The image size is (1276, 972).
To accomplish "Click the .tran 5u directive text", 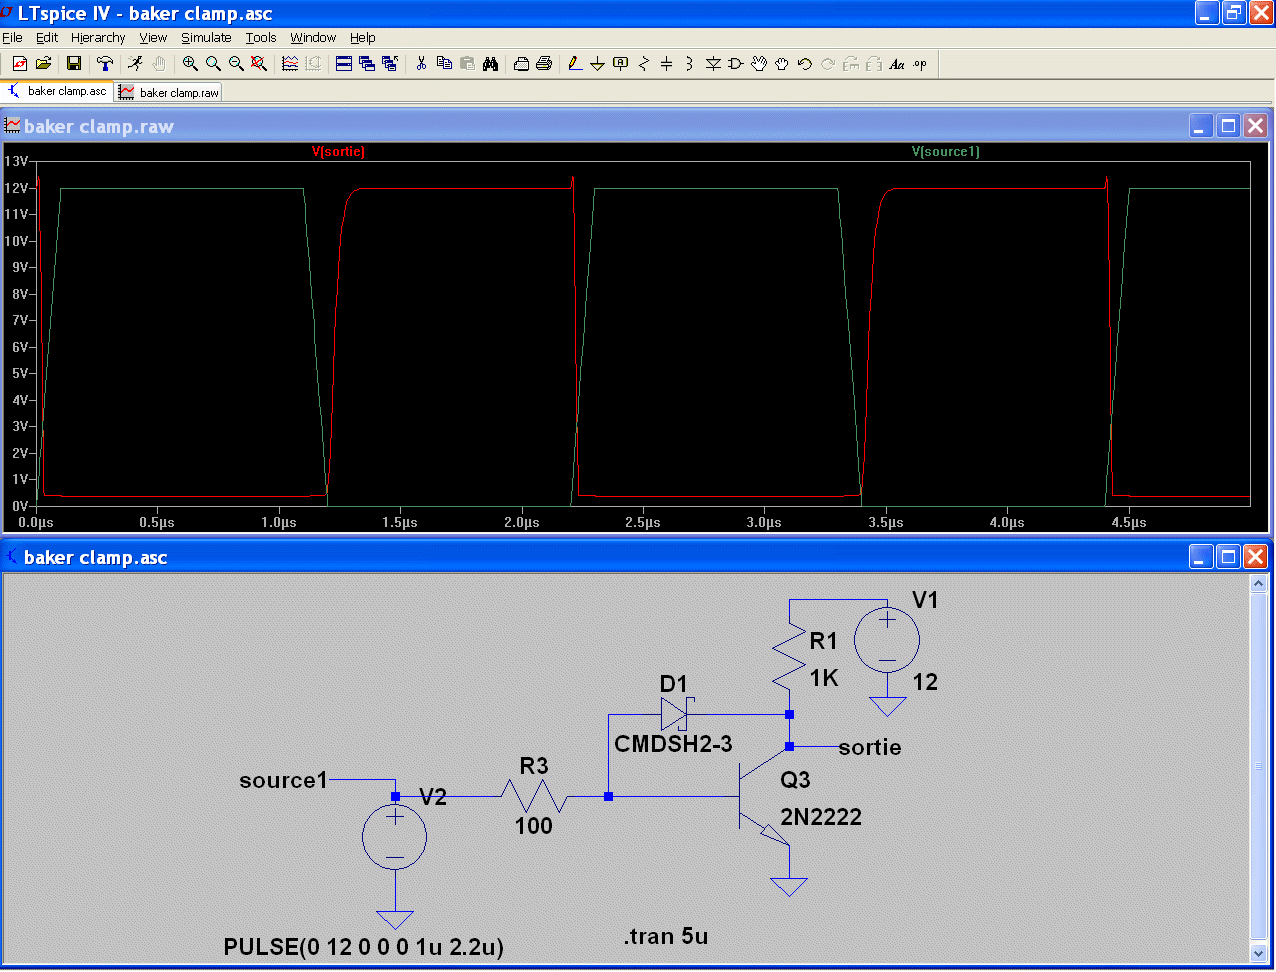I will coord(666,937).
